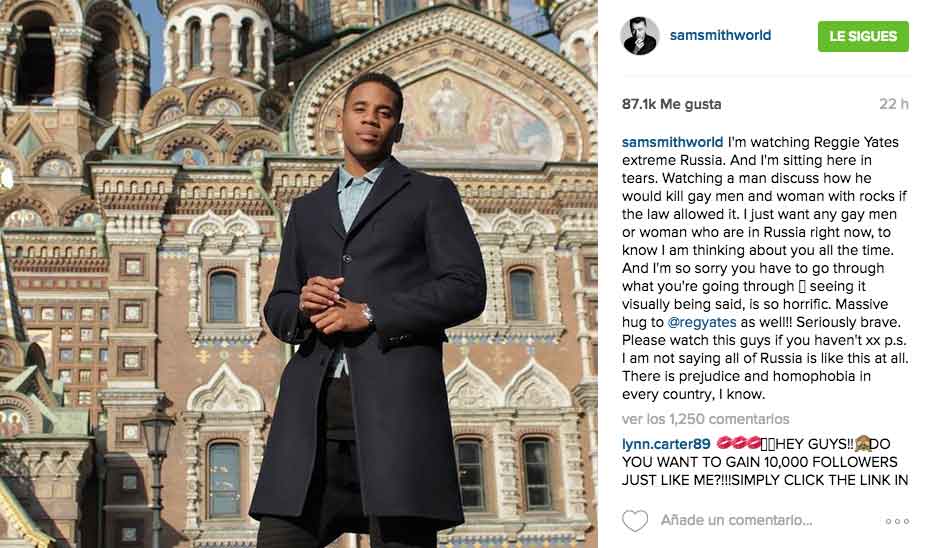
Task: Open samsmithworld profile avatar picture
Action: [640, 36]
